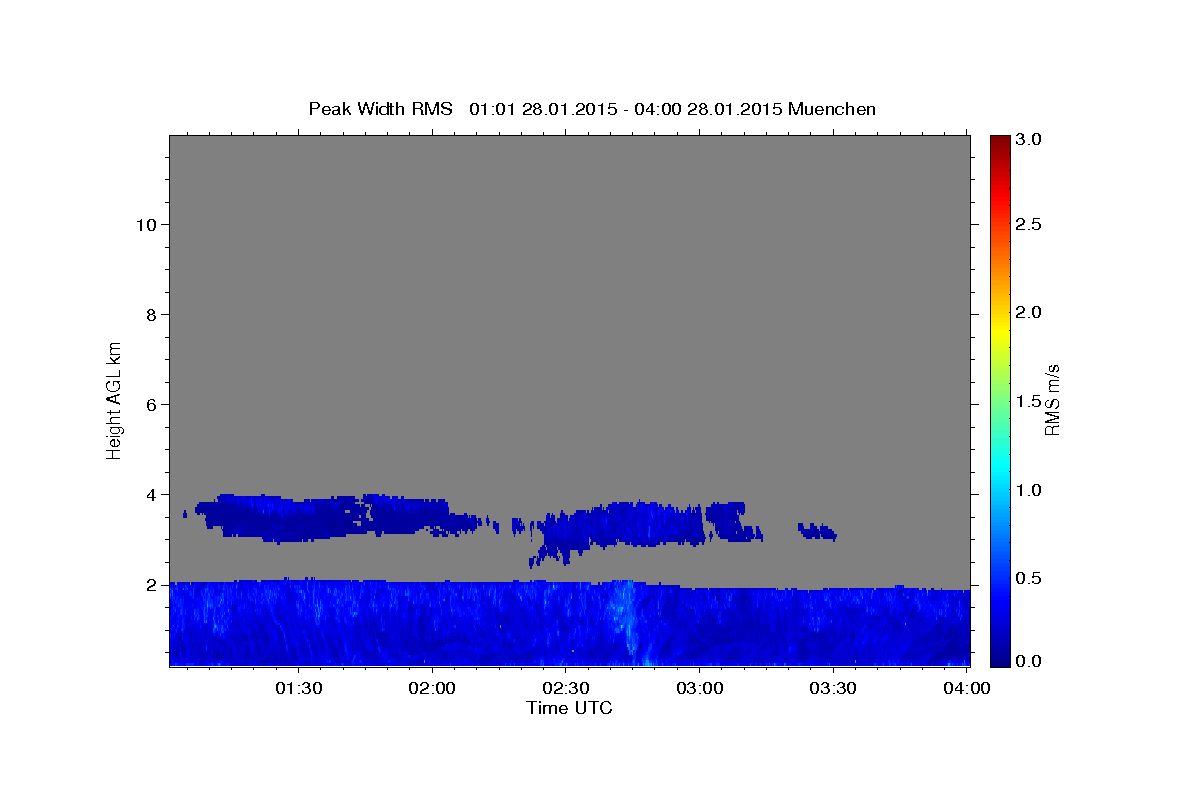This screenshot has height=800, width=1200.
Task: Click the 04:00 time tick label
Action: (967, 688)
